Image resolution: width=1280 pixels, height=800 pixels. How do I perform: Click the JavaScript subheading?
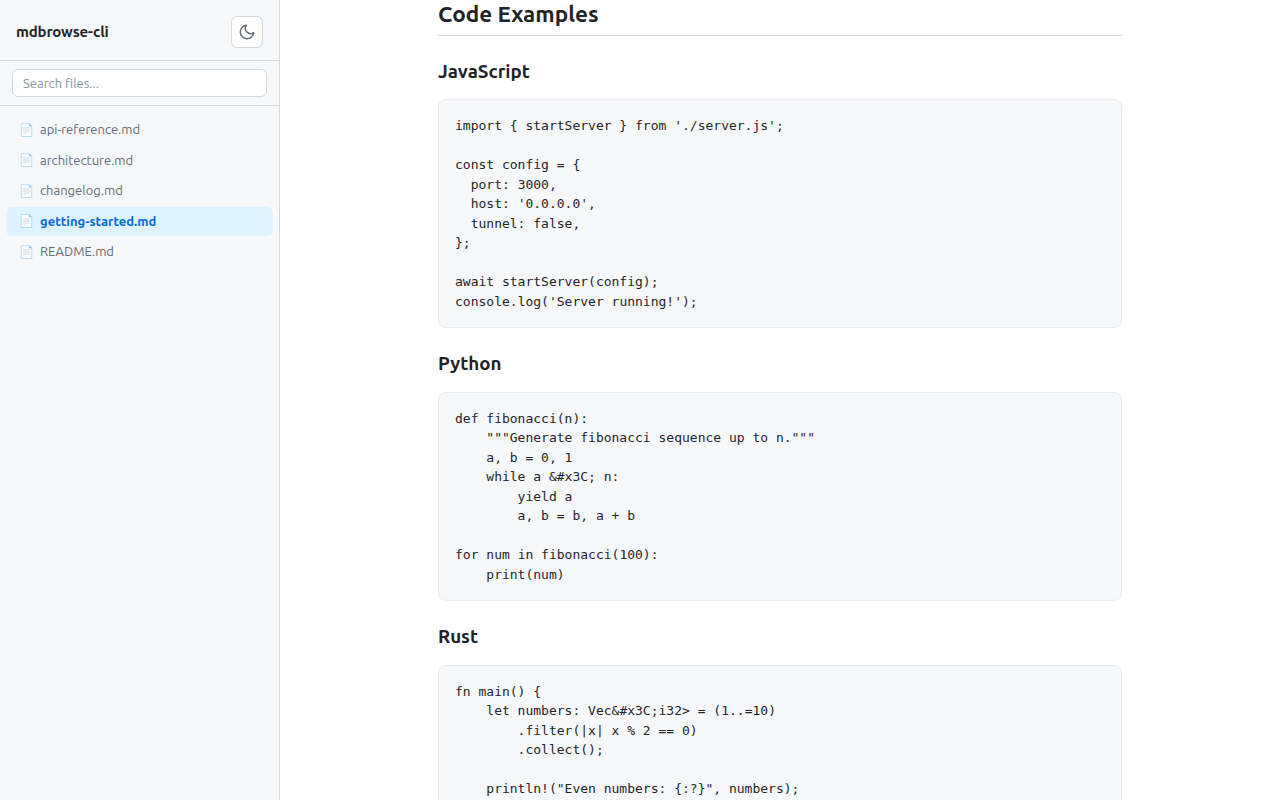tap(484, 72)
